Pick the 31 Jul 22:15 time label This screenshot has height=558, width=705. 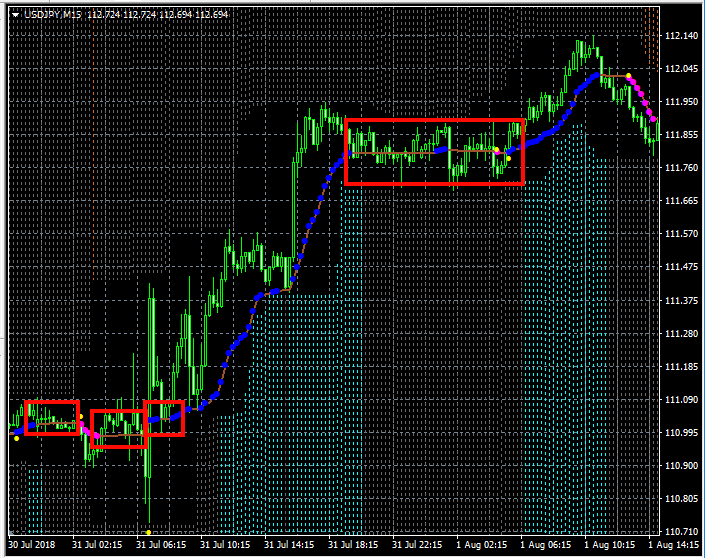[x=417, y=545]
